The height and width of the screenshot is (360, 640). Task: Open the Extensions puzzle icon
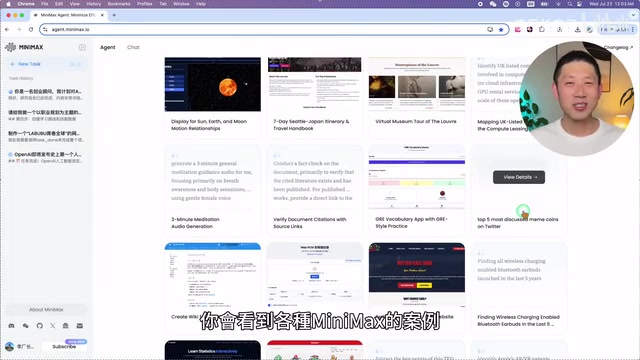[x=542, y=29]
